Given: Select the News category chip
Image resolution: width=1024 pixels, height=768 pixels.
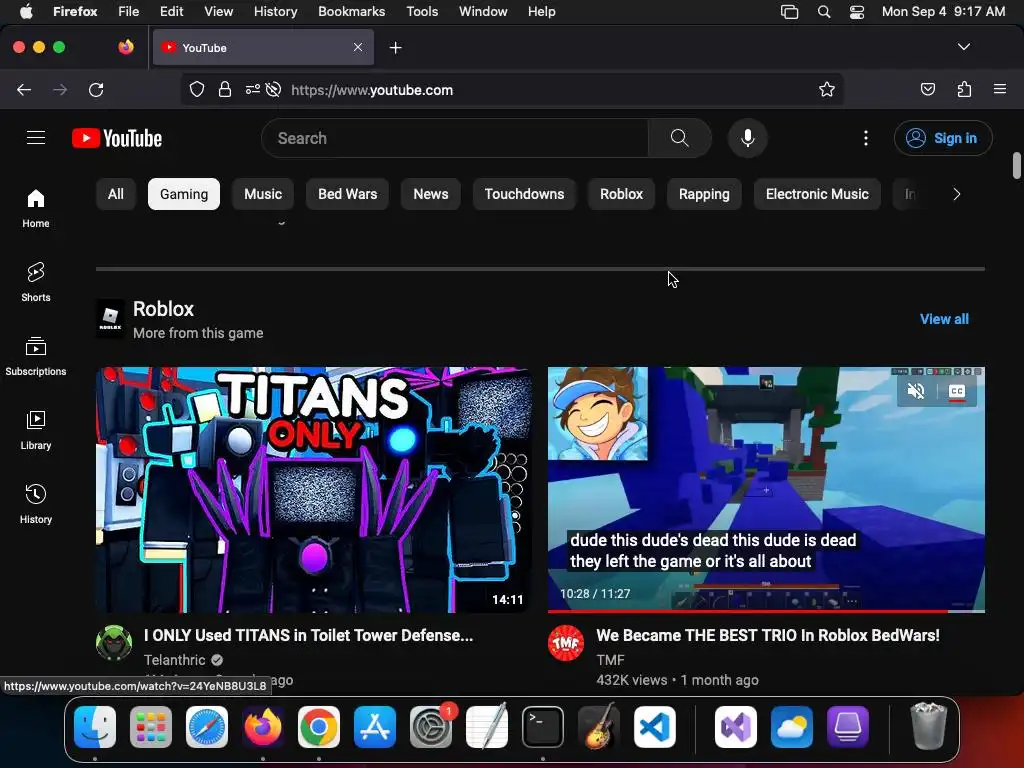Looking at the screenshot, I should pyautogui.click(x=430, y=194).
